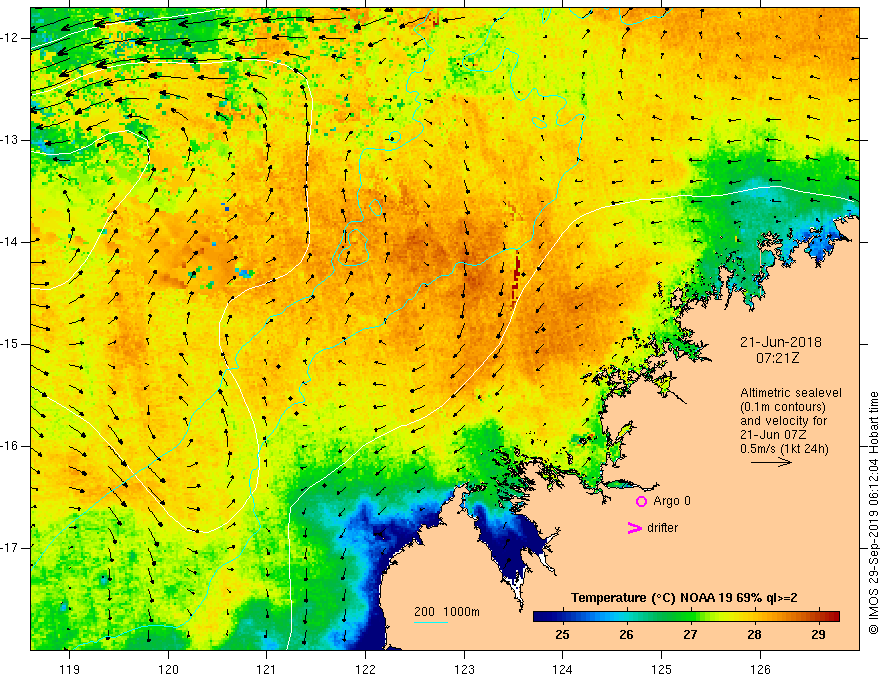Click latitude axis label -12
Image resolution: width=880 pixels, height=680 pixels.
coord(11,38)
